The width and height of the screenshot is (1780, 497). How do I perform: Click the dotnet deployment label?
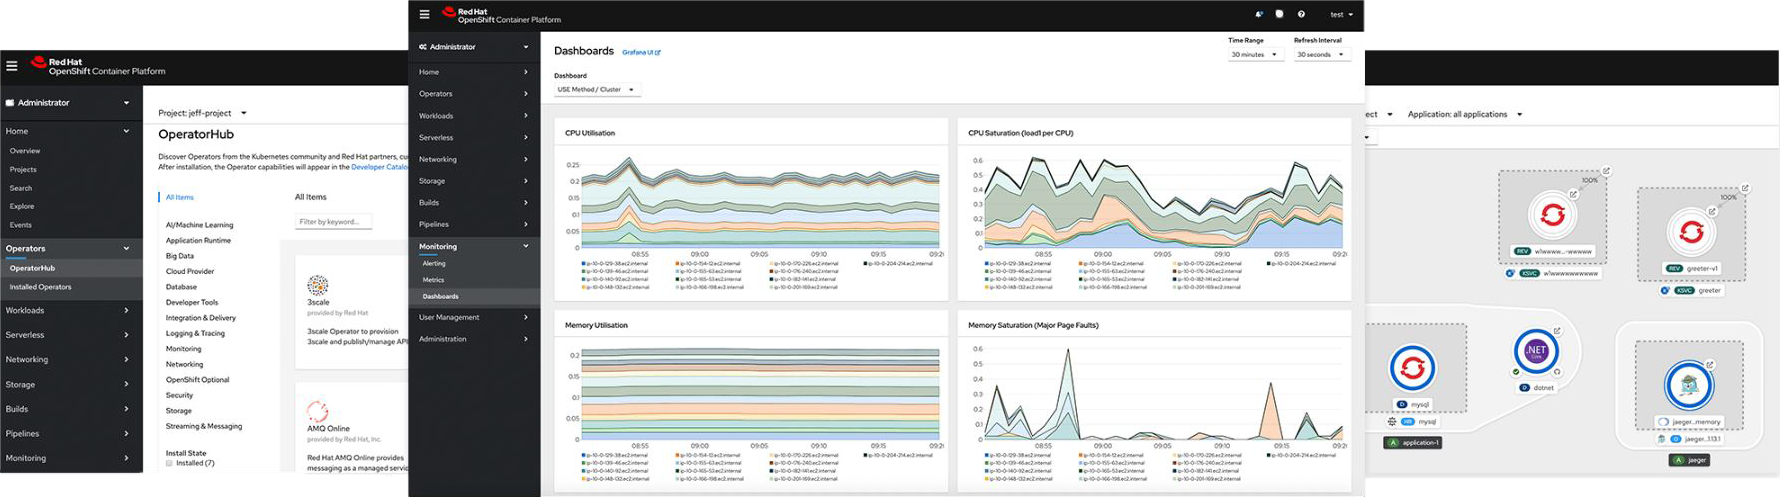click(x=1538, y=387)
